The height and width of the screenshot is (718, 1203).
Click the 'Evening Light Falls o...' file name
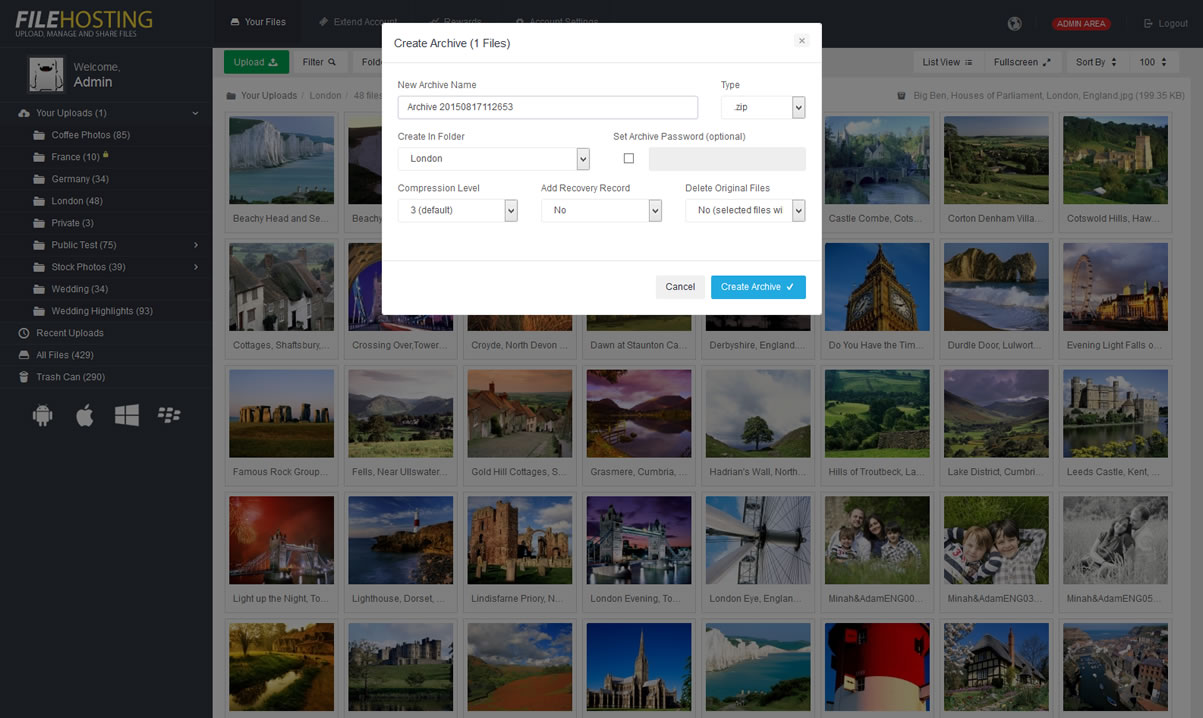pos(1114,345)
